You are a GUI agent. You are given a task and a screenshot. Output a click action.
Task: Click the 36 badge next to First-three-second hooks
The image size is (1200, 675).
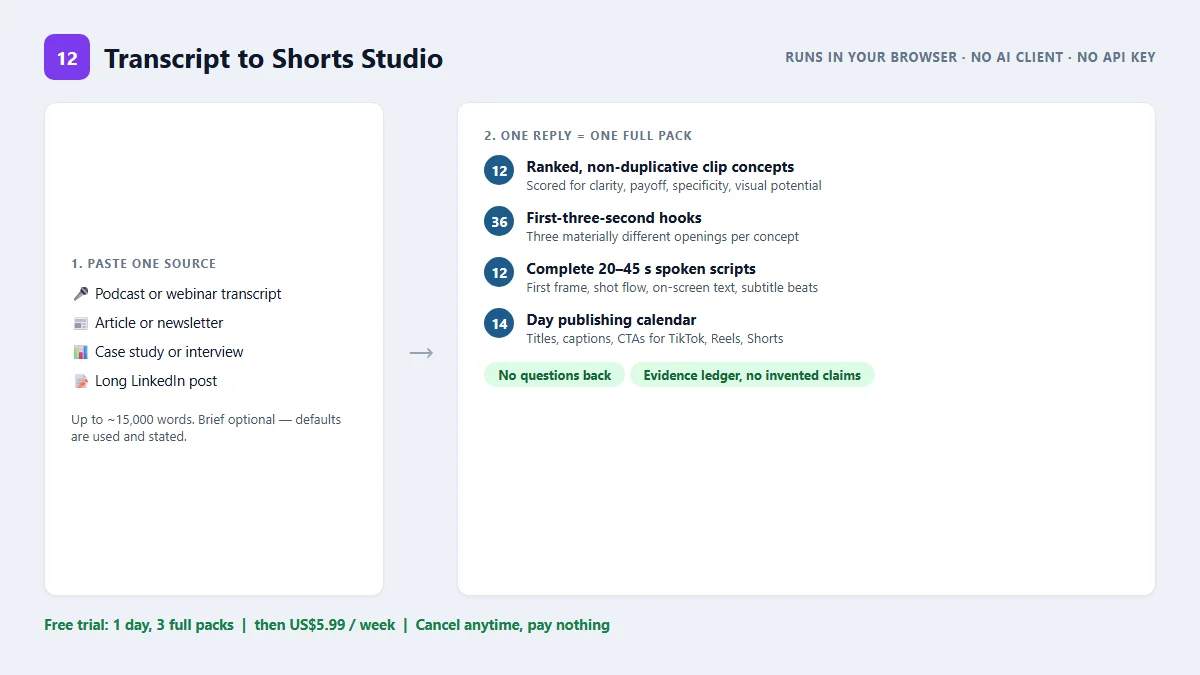click(x=499, y=222)
